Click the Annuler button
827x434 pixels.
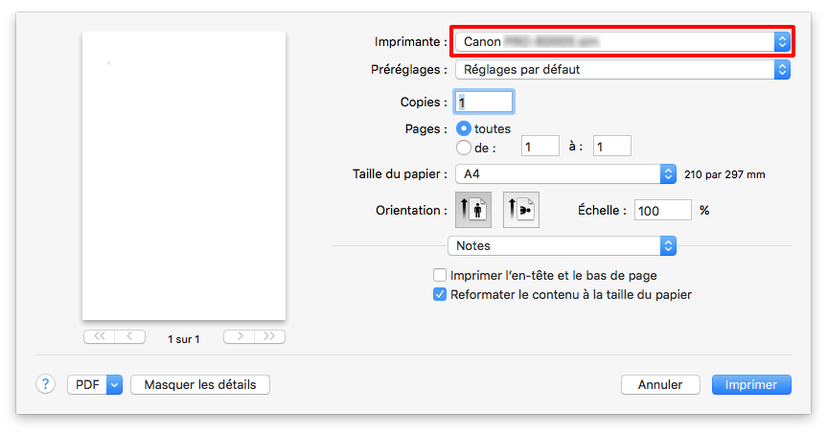coord(660,384)
